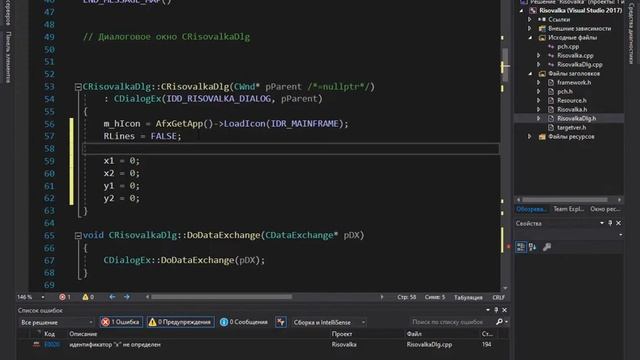Open the Сборка и IntelliSense dropdown
The width and height of the screenshot is (640, 360).
(x=328, y=322)
